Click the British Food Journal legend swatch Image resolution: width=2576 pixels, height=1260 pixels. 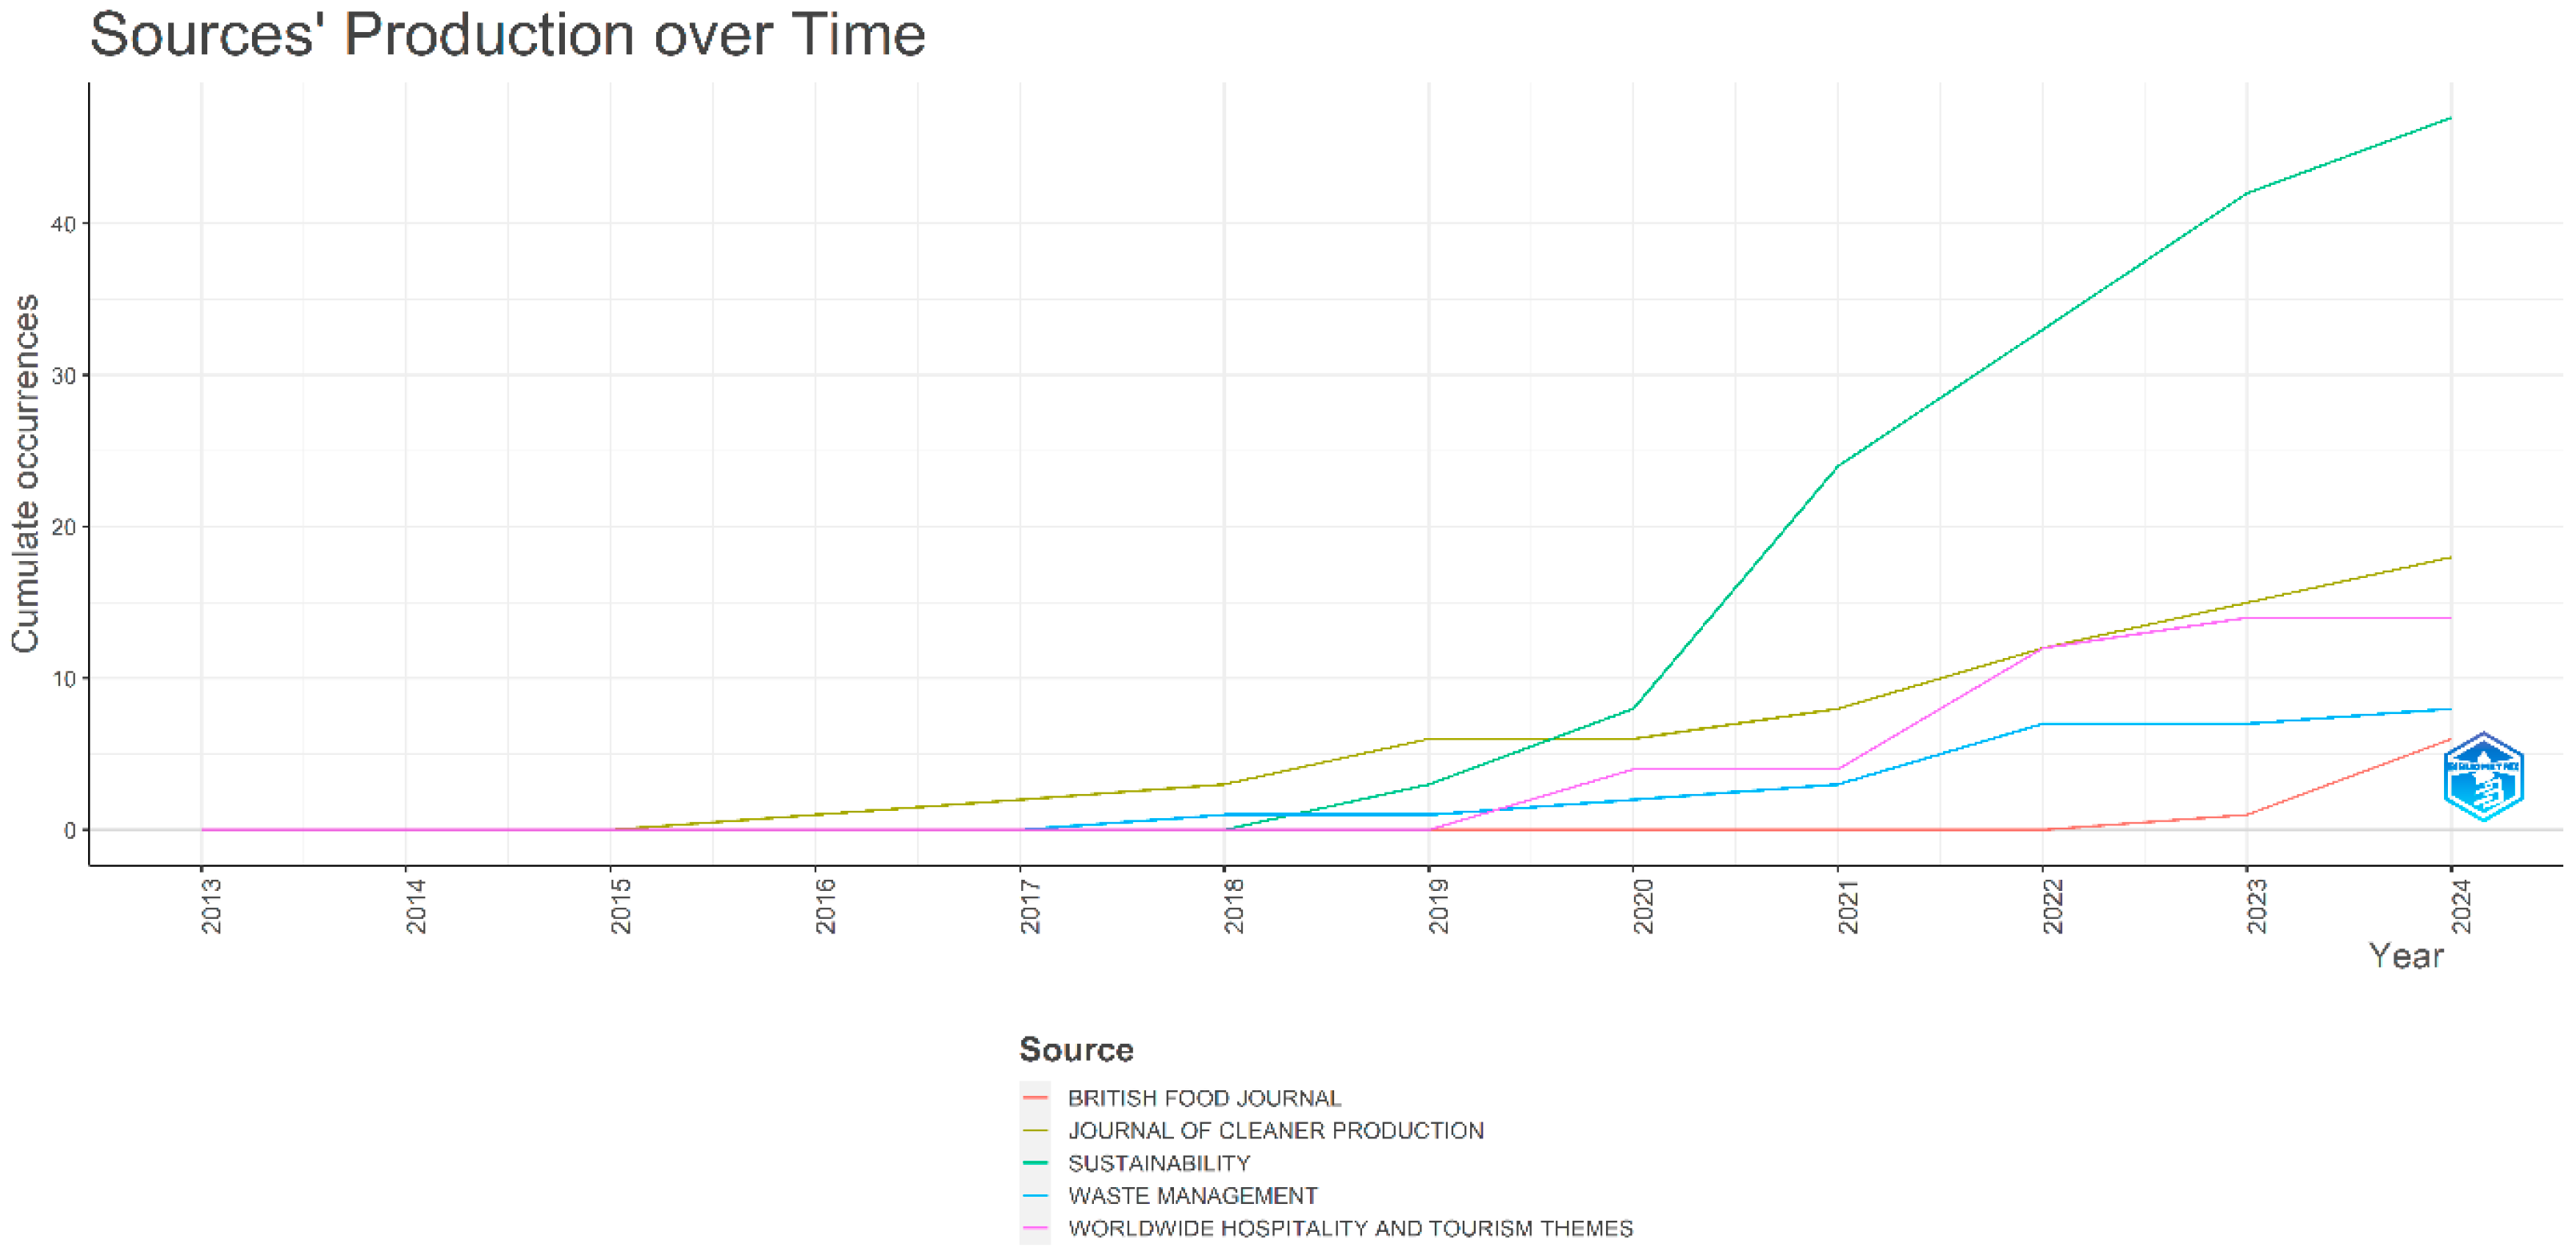coord(1035,1098)
